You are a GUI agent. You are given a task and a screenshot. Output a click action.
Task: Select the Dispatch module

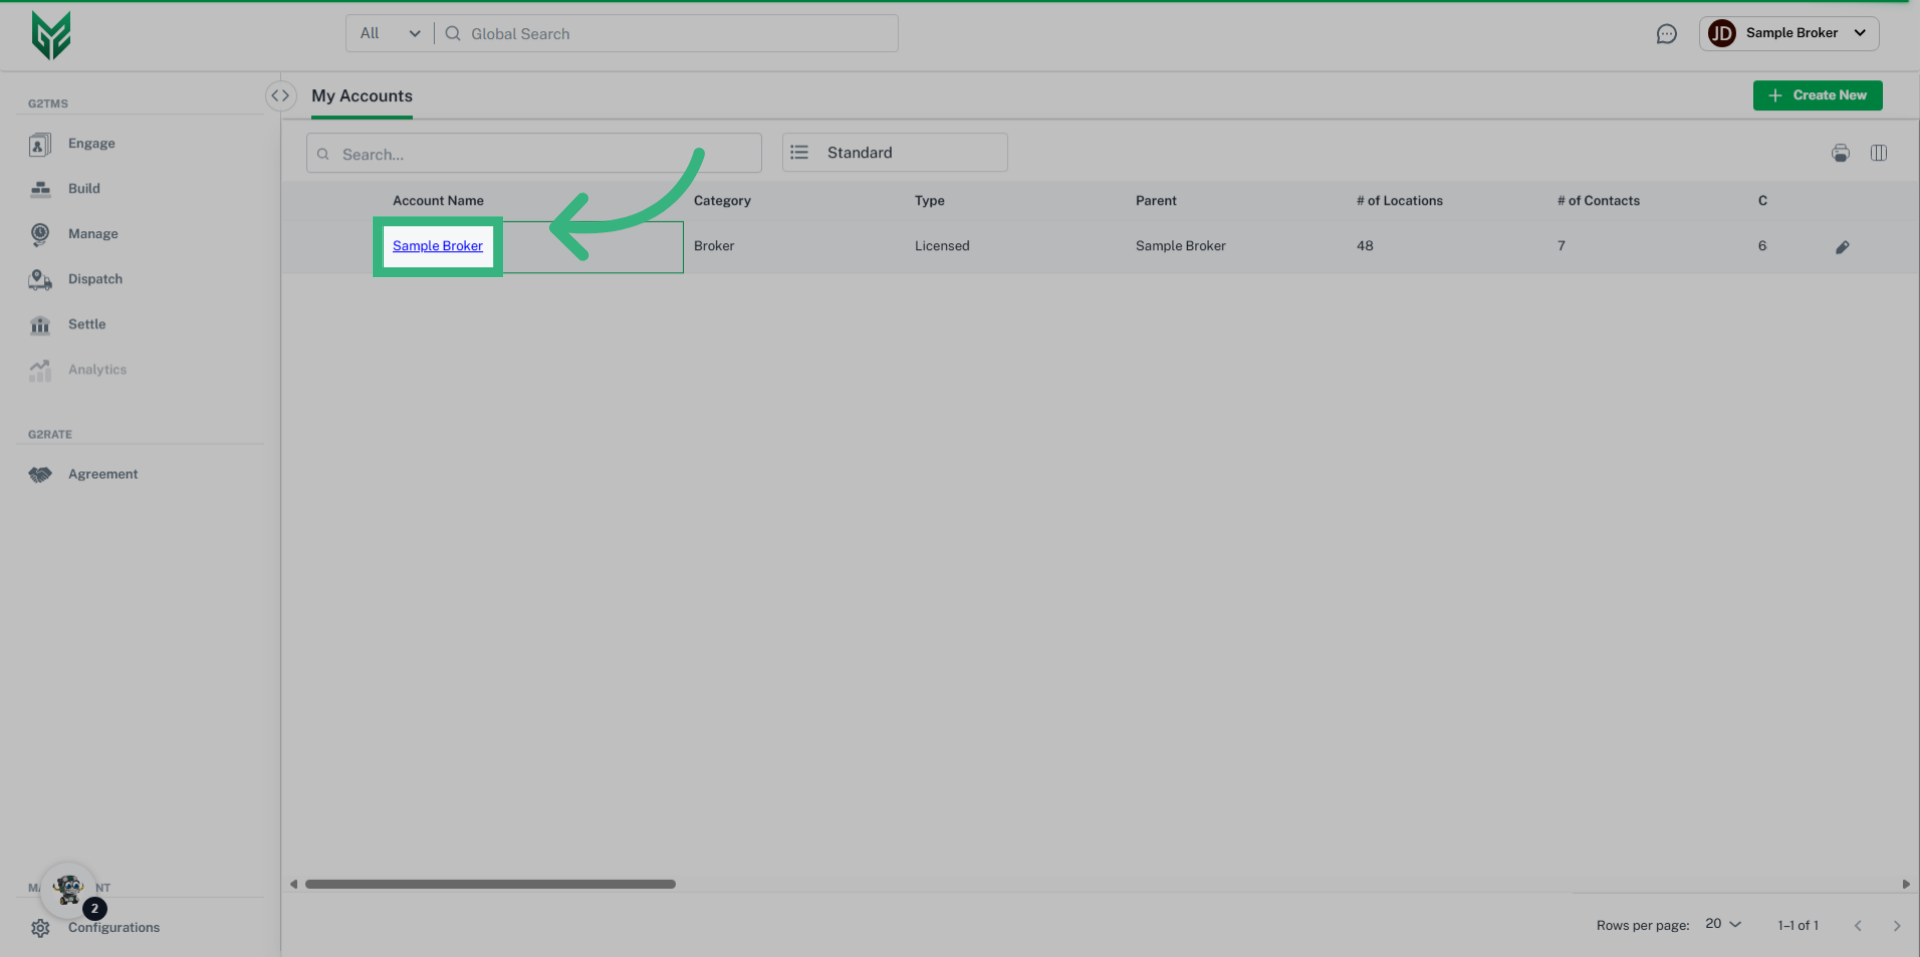coord(95,278)
